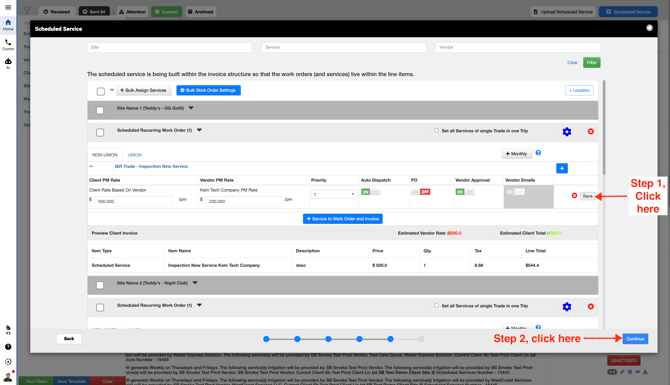670x385 pixels.
Task: Click the filter funnel icon in background
Action: click(x=27, y=11)
